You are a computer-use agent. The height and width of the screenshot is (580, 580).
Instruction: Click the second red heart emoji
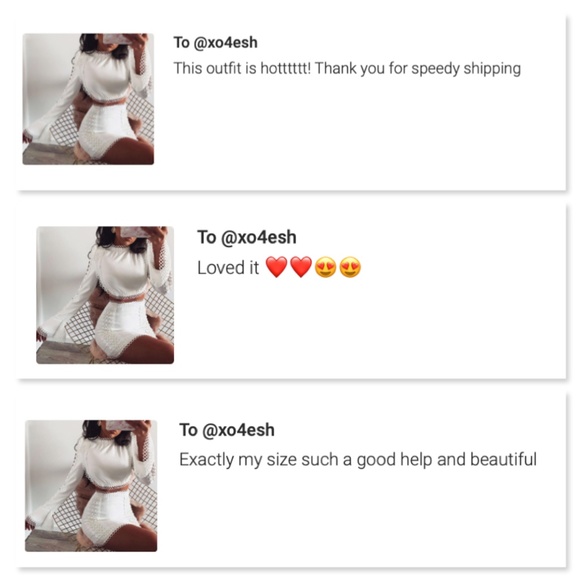[301, 267]
